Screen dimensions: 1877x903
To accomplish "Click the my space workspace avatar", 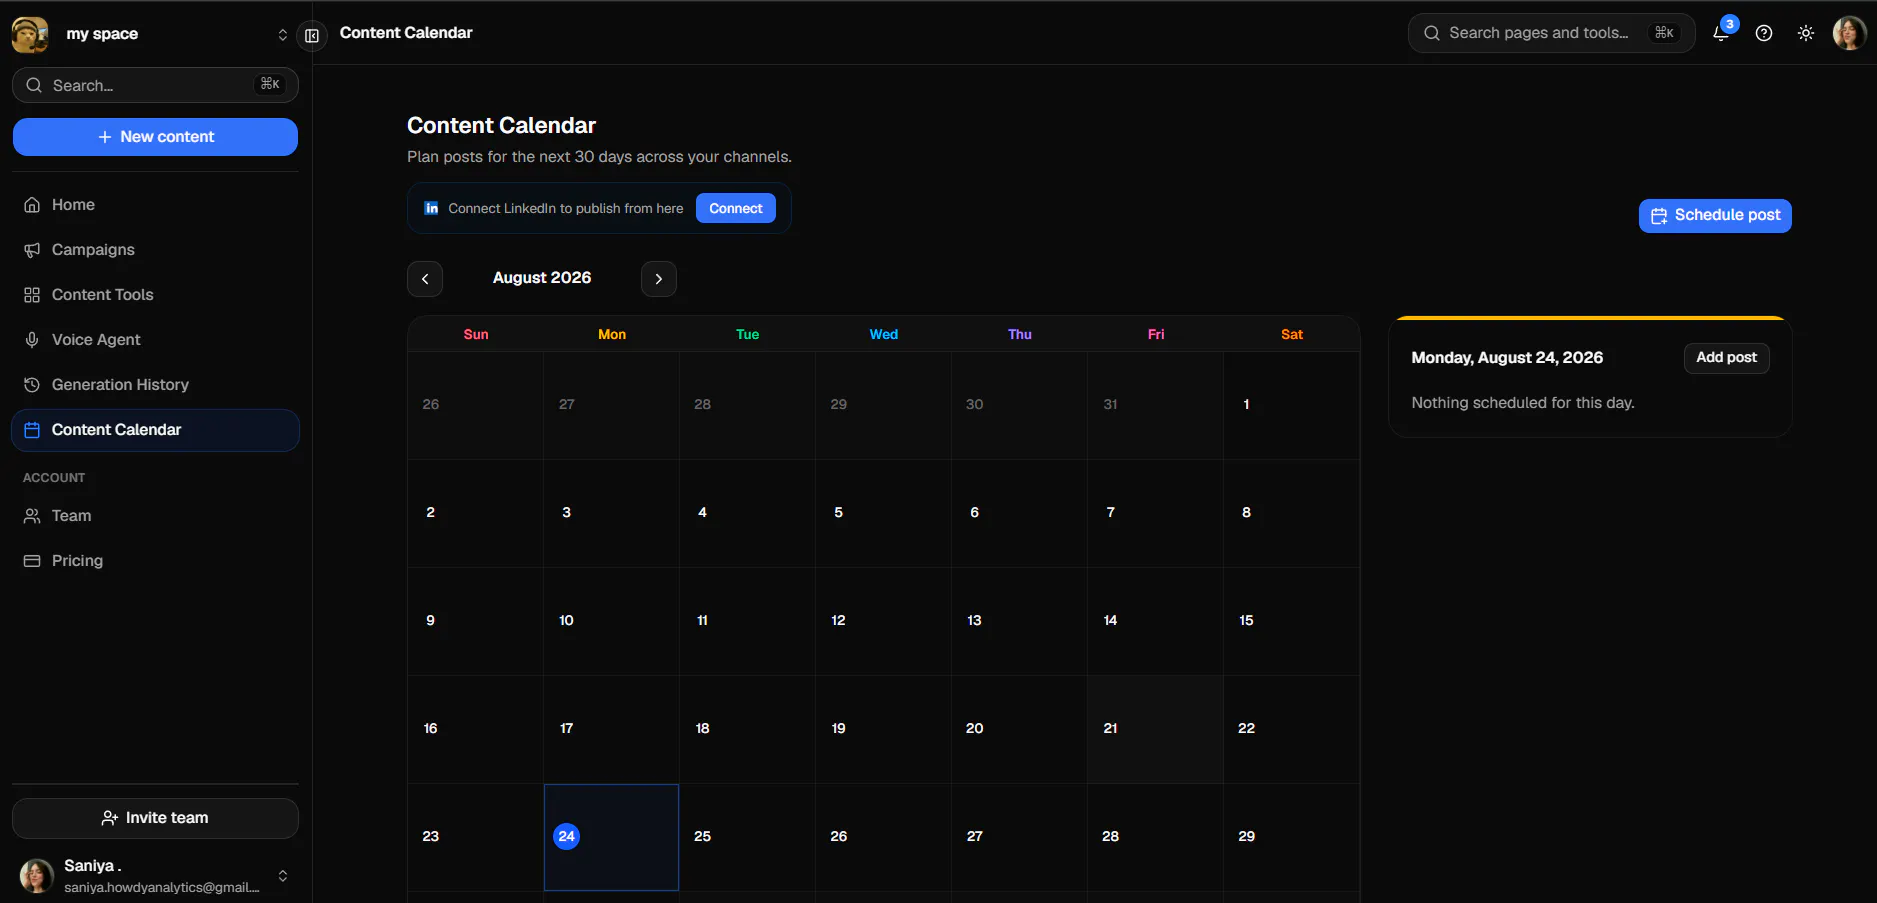I will 30,34.
